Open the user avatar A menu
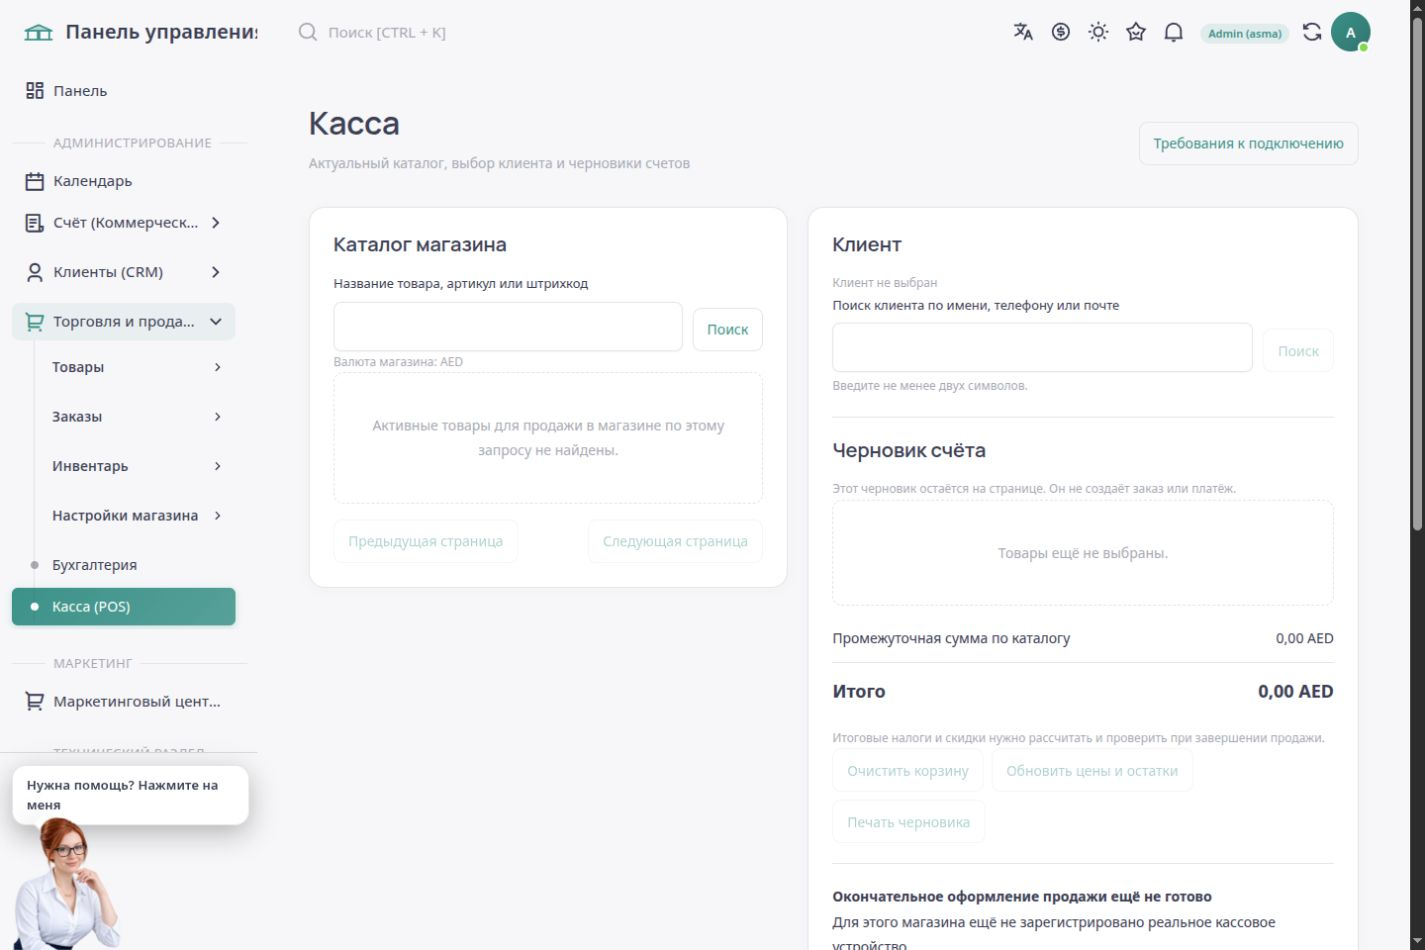1425x950 pixels. tap(1350, 32)
